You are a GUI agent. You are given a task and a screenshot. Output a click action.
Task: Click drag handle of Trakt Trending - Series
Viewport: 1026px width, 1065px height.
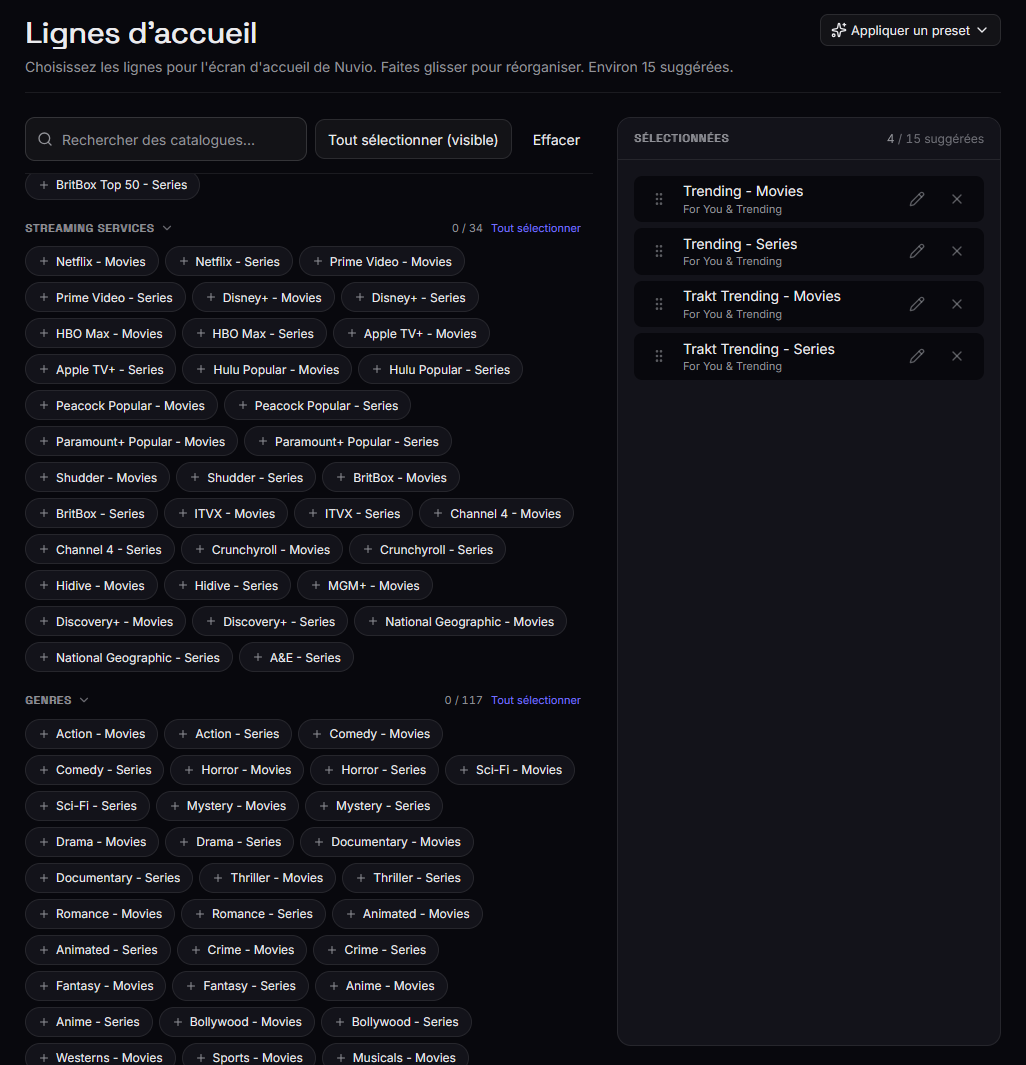[x=659, y=356]
